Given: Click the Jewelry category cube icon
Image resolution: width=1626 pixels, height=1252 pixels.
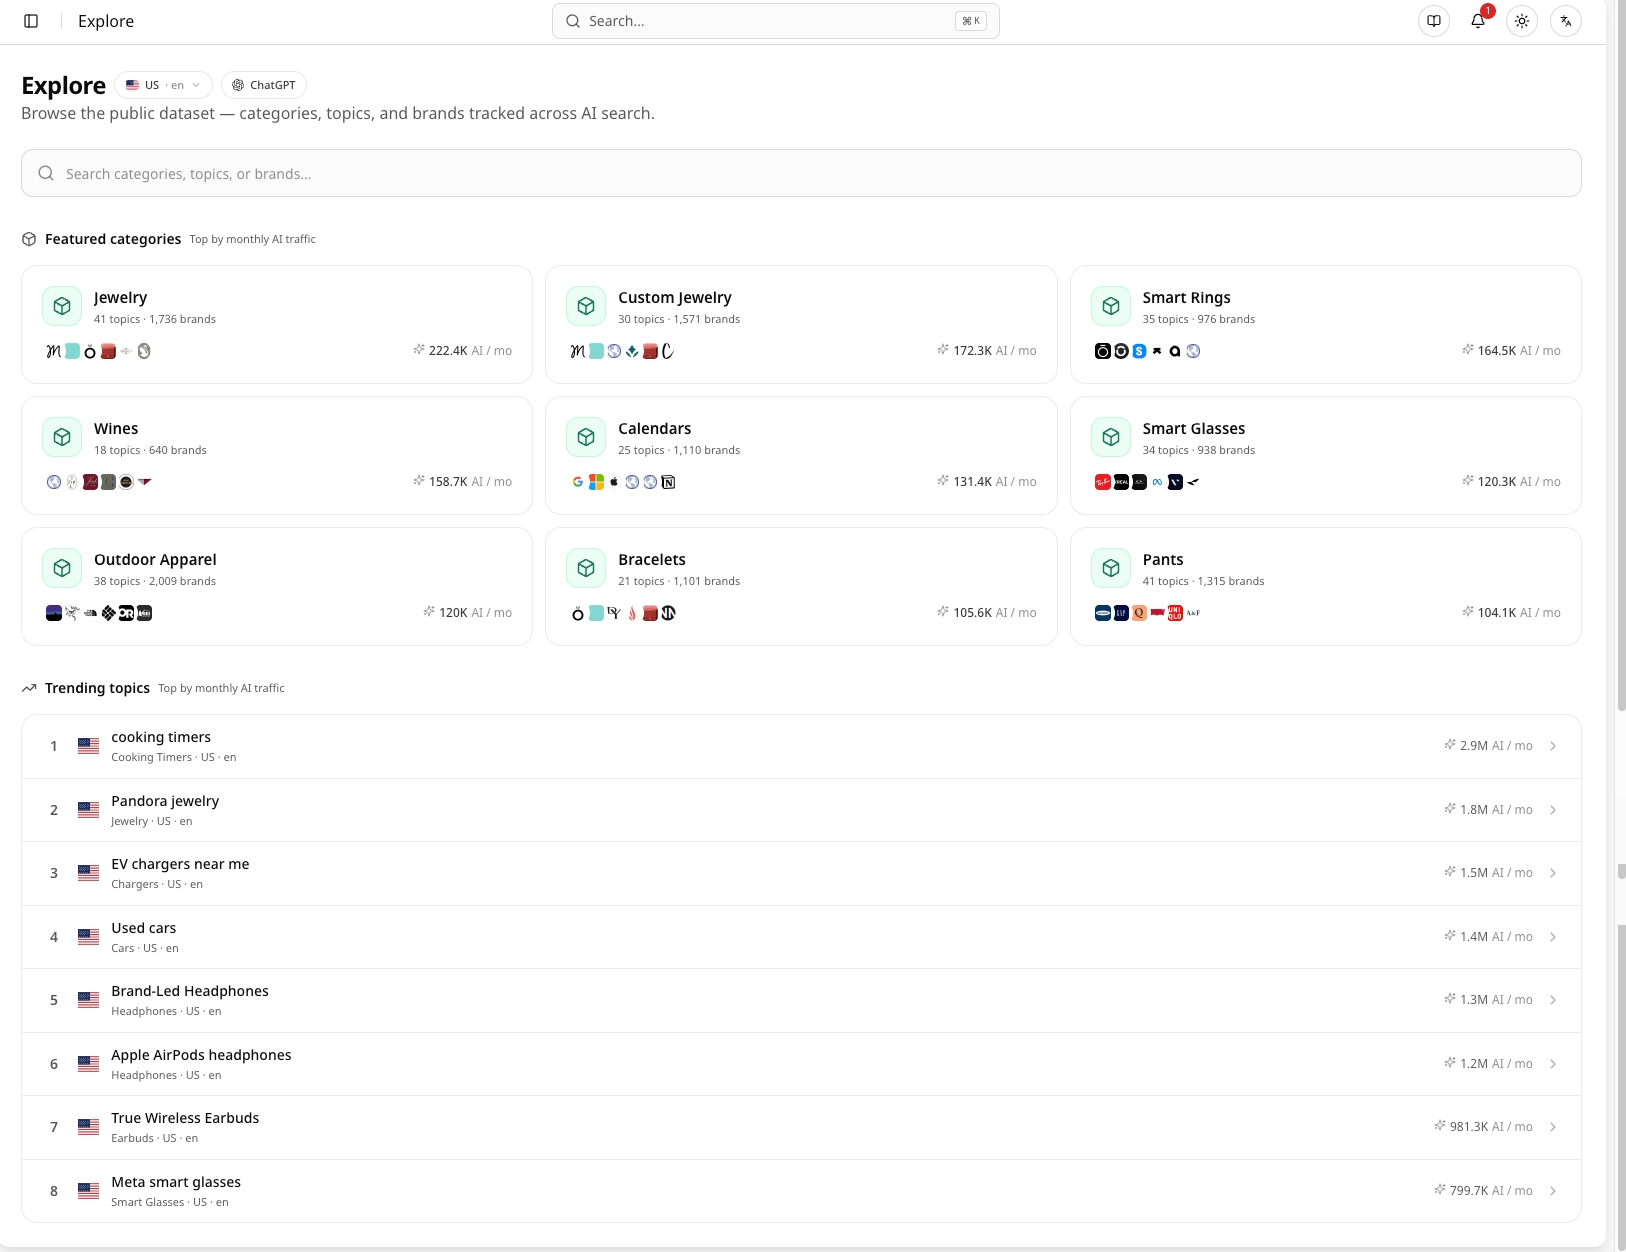Looking at the screenshot, I should tap(62, 306).
